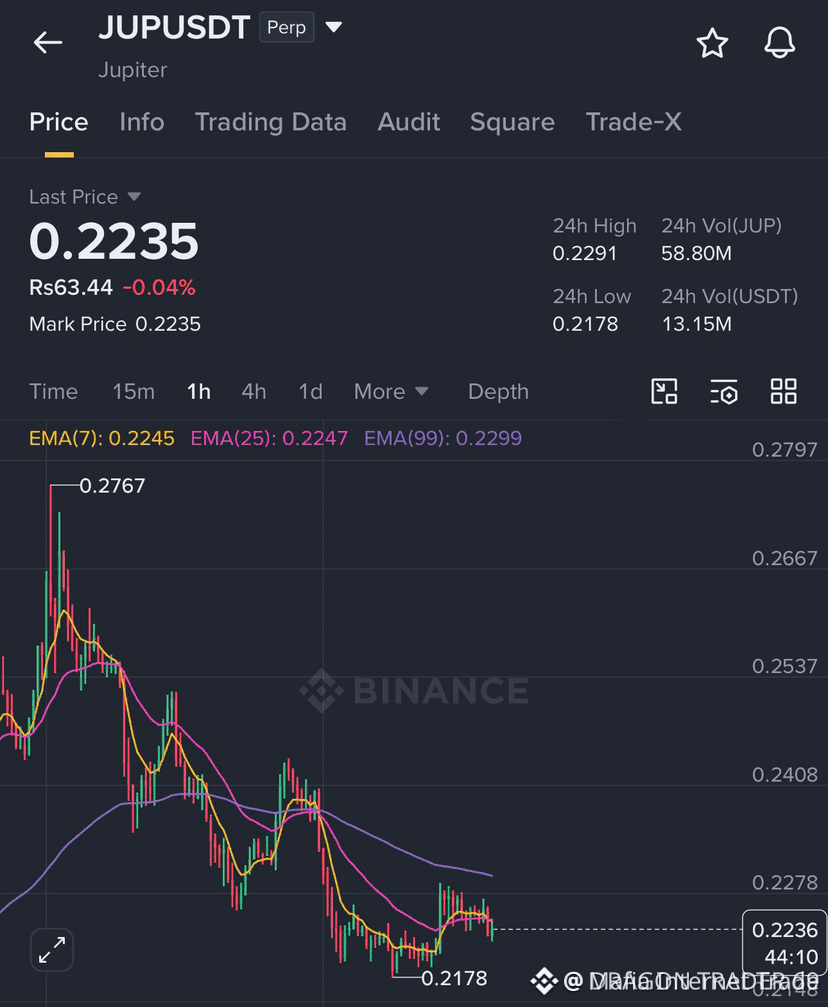Open the Trade-X tab
The image size is (828, 1007).
pyautogui.click(x=633, y=122)
